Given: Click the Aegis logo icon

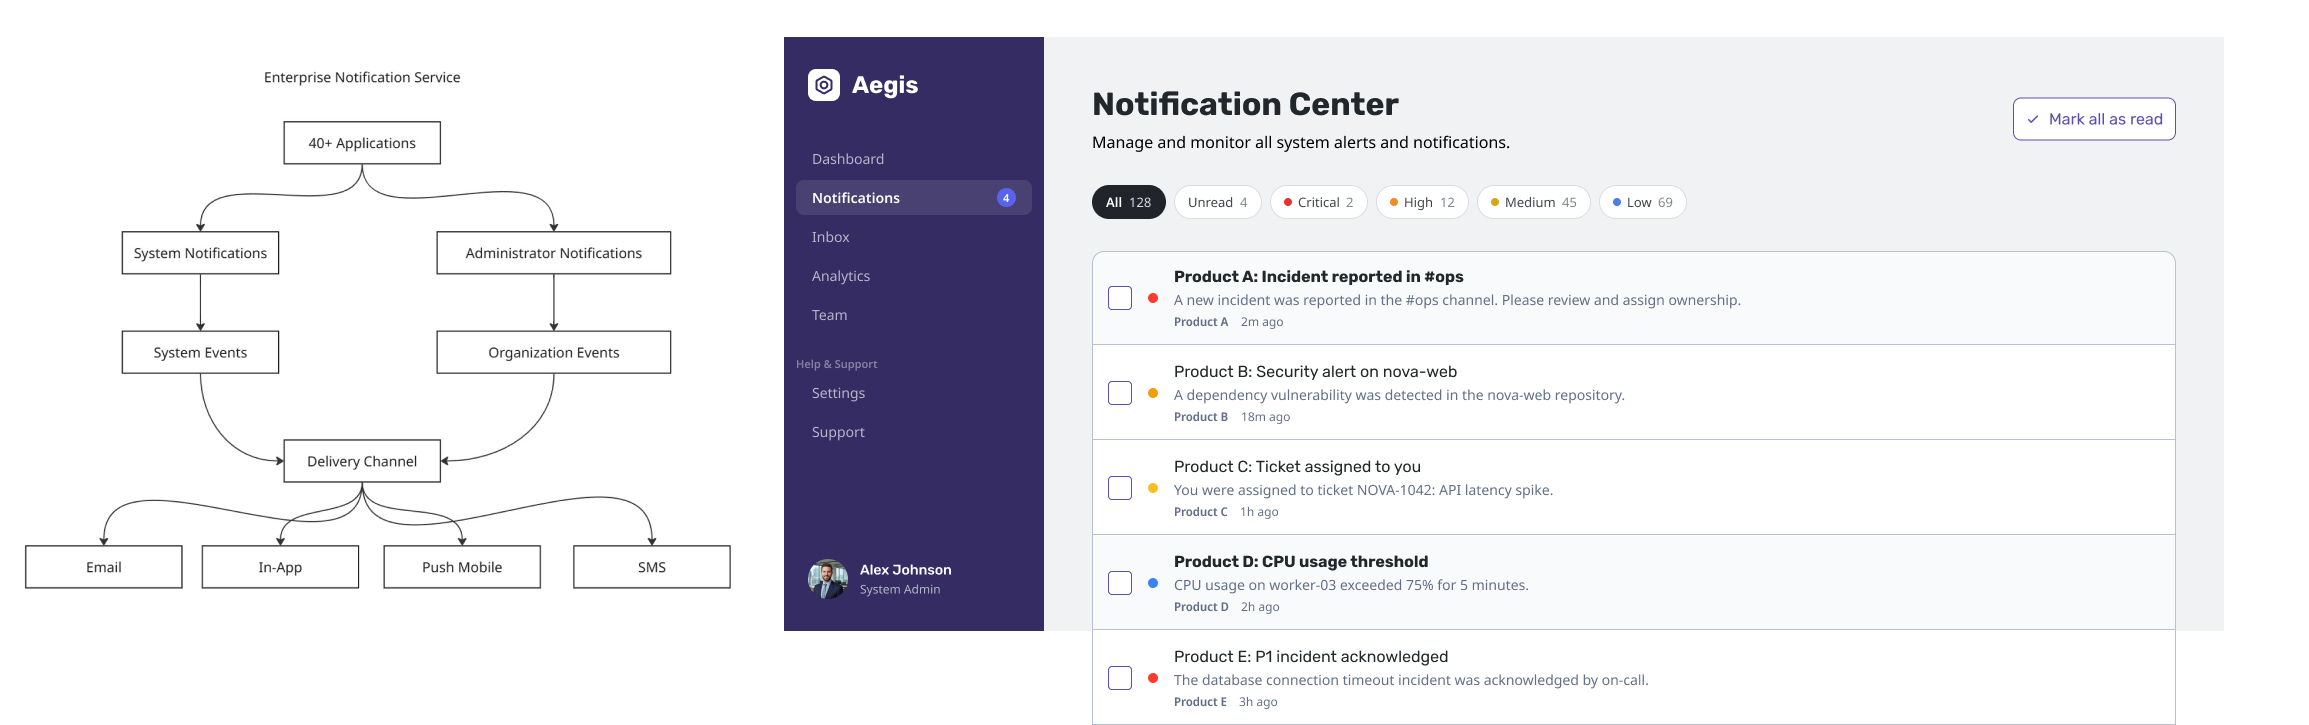Looking at the screenshot, I should pos(824,85).
